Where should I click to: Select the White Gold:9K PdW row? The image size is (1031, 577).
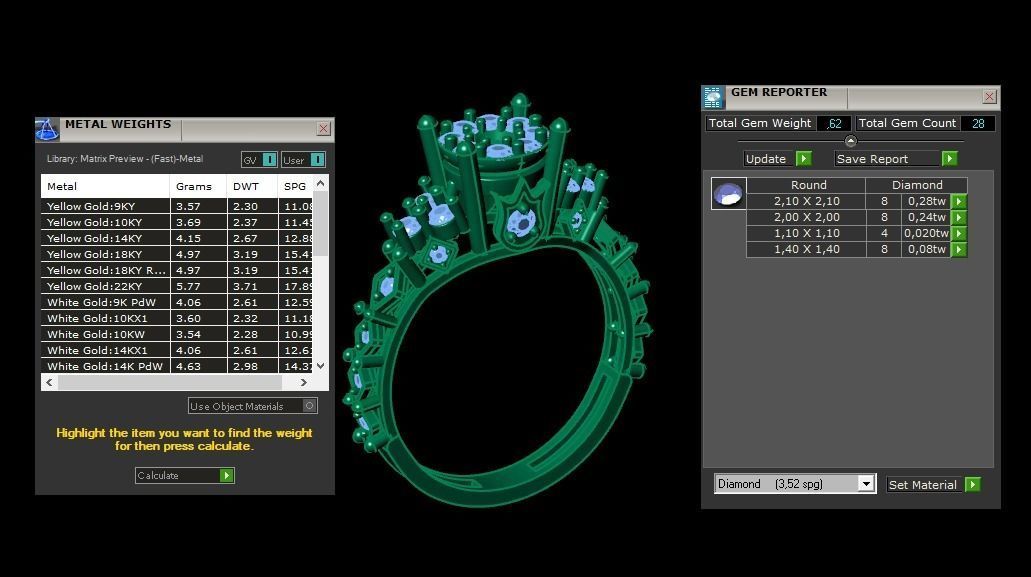(177, 302)
